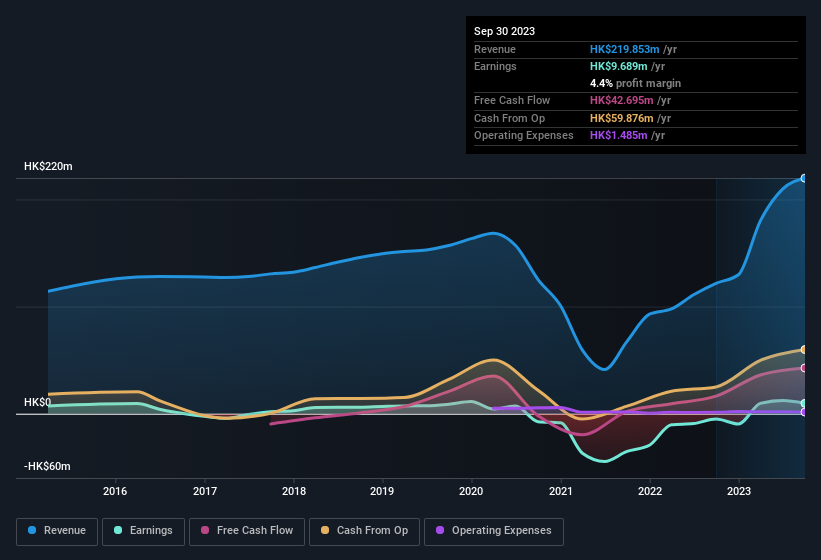Image resolution: width=821 pixels, height=560 pixels.
Task: Select the 2020 x-axis label
Action: coord(471,491)
